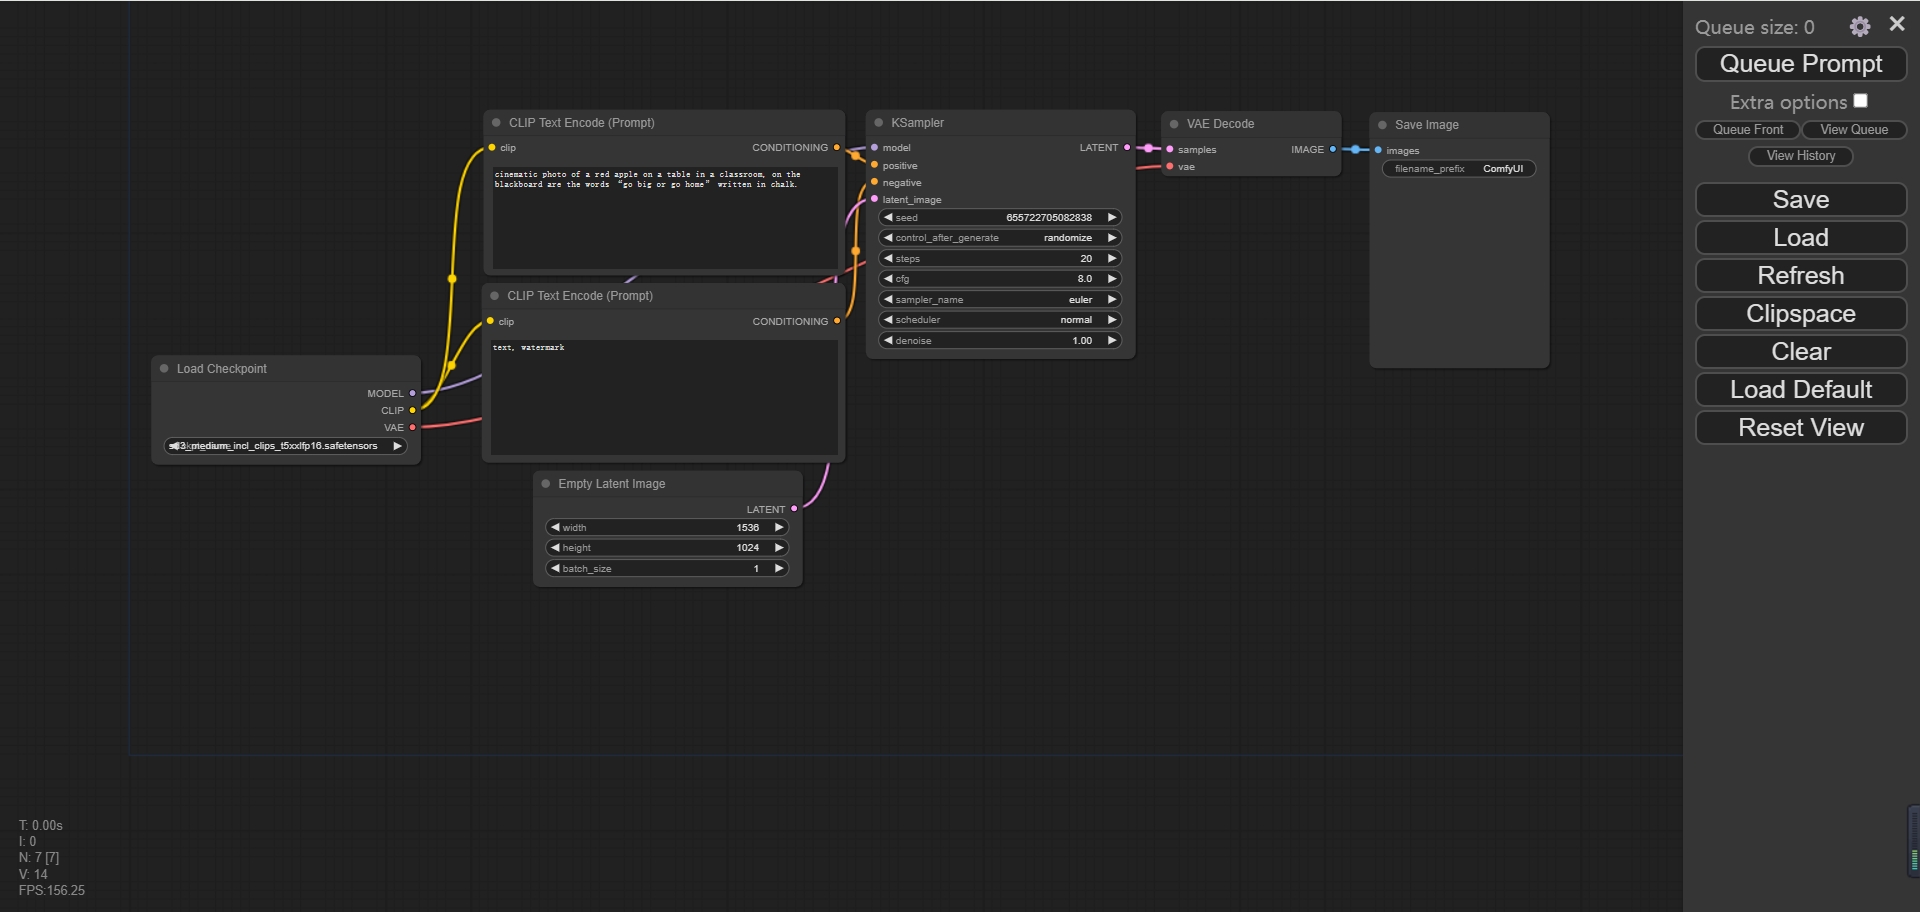Enable the Extra options checkbox
Viewport: 1920px width, 912px height.
1860,101
